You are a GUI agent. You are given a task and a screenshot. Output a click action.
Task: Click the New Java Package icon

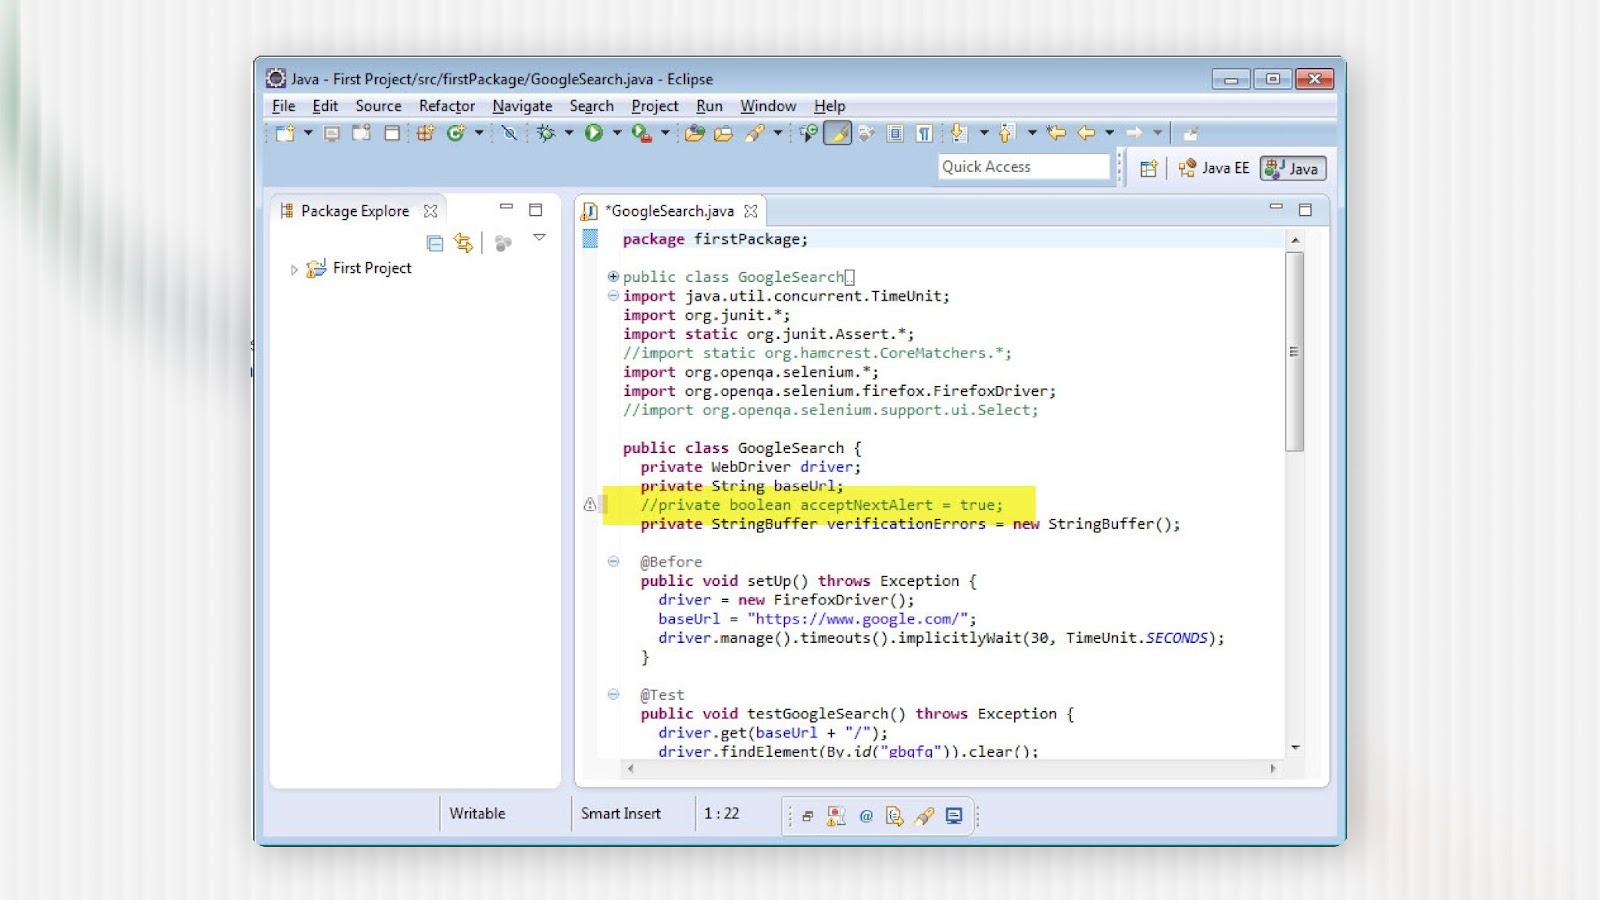point(426,133)
